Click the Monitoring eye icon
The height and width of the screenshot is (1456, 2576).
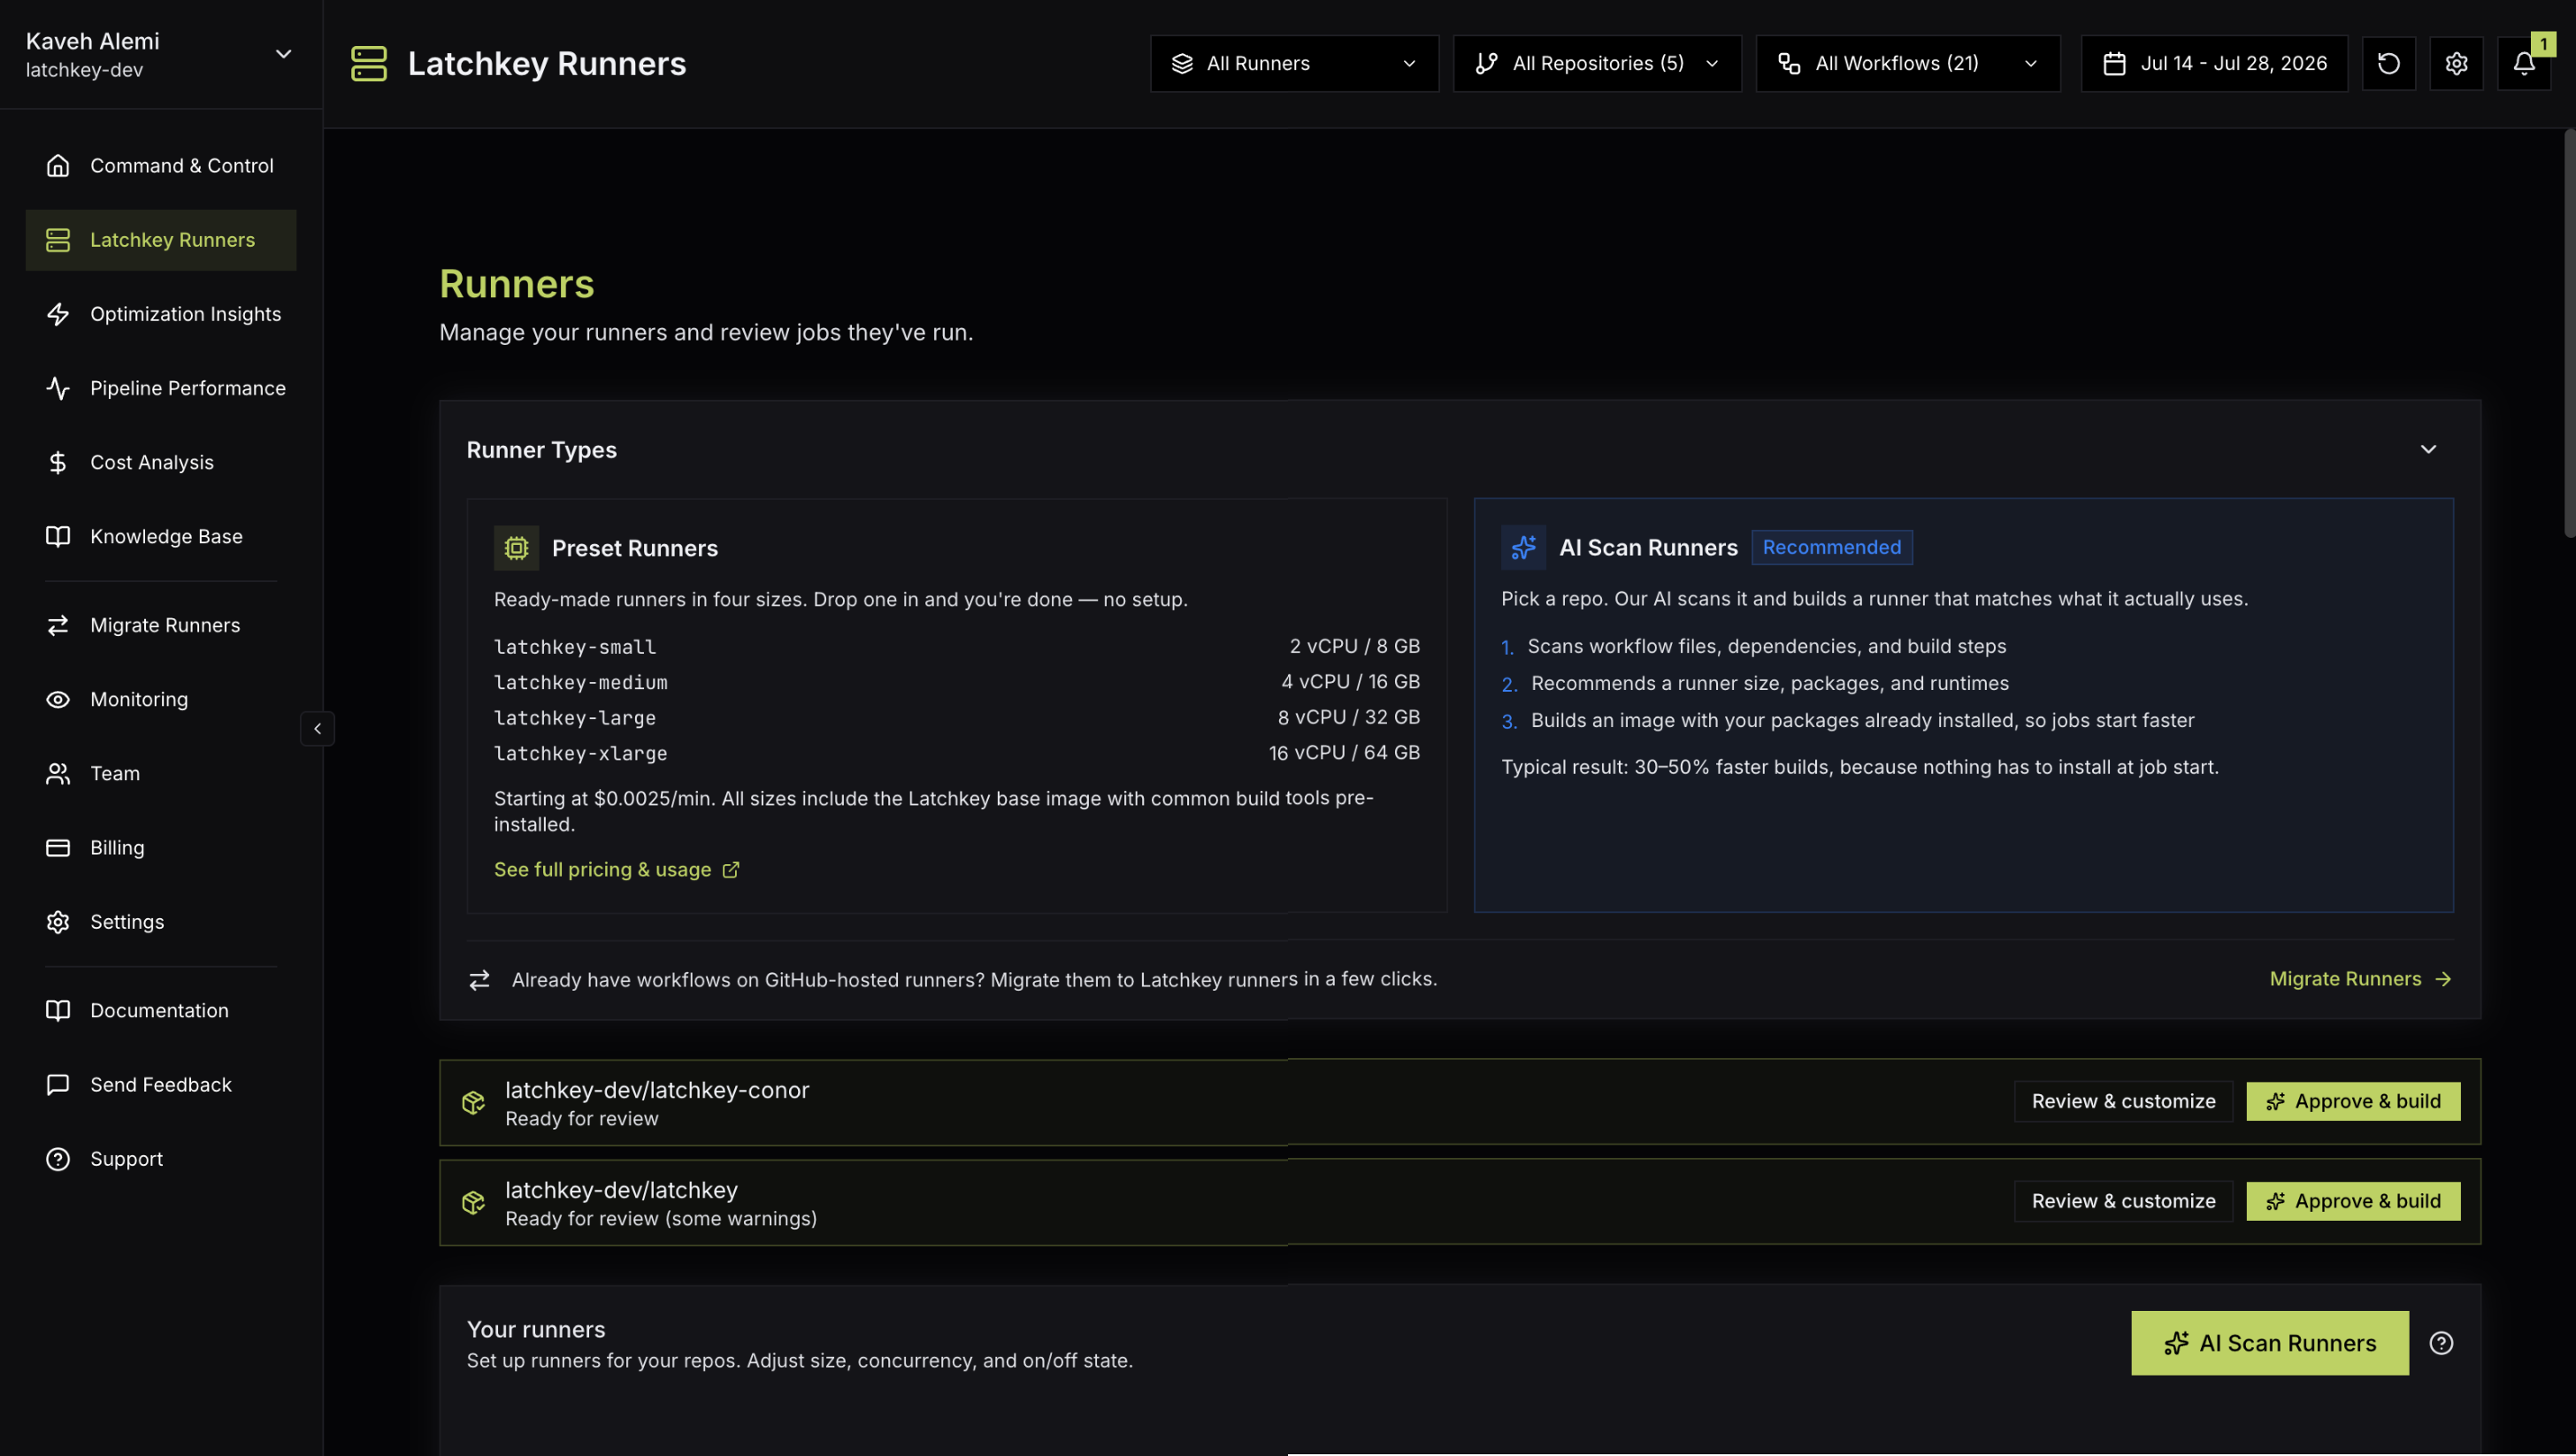(58, 699)
